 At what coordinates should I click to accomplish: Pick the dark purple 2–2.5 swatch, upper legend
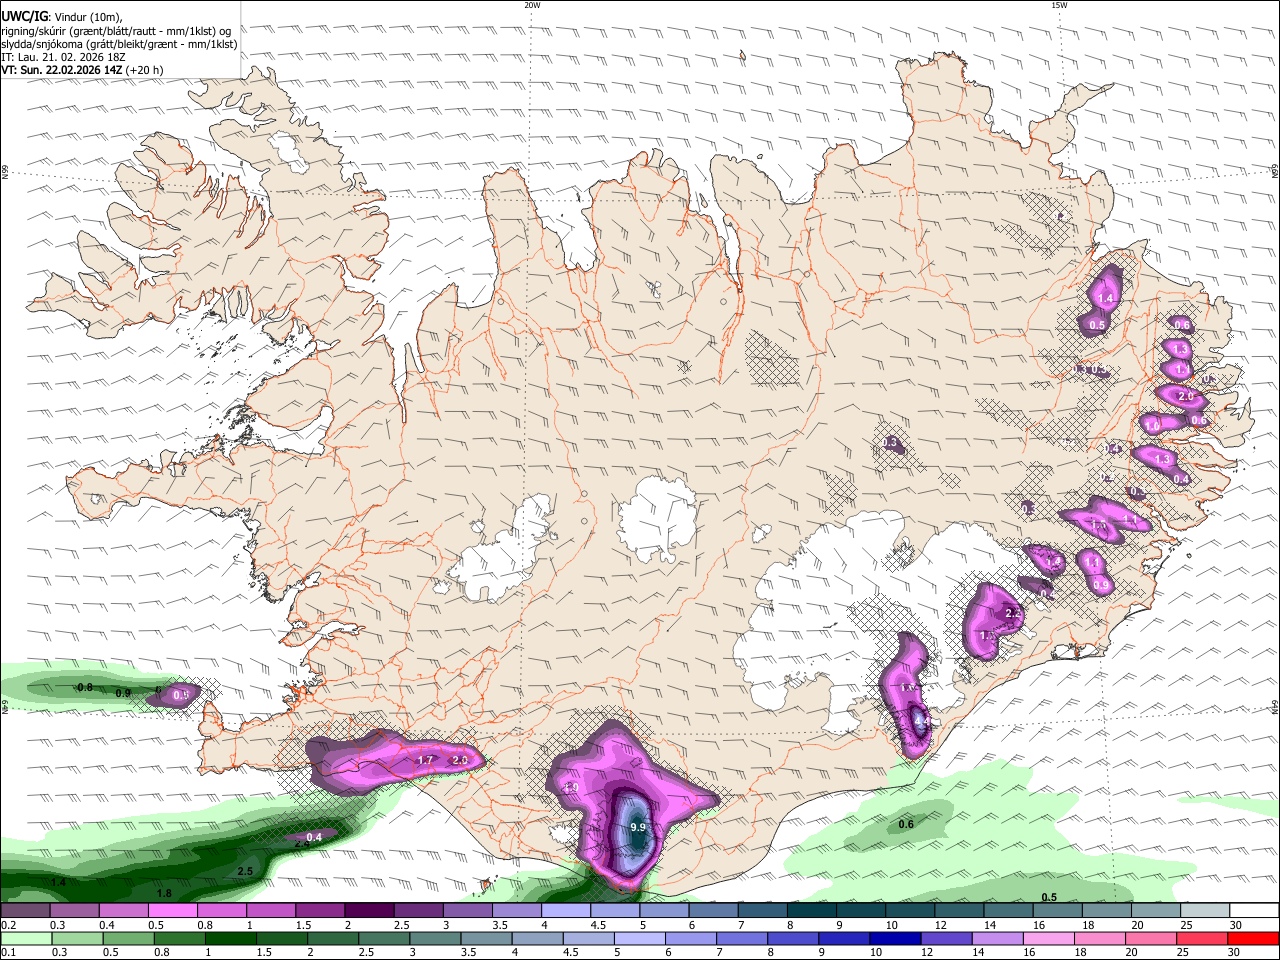pos(369,911)
